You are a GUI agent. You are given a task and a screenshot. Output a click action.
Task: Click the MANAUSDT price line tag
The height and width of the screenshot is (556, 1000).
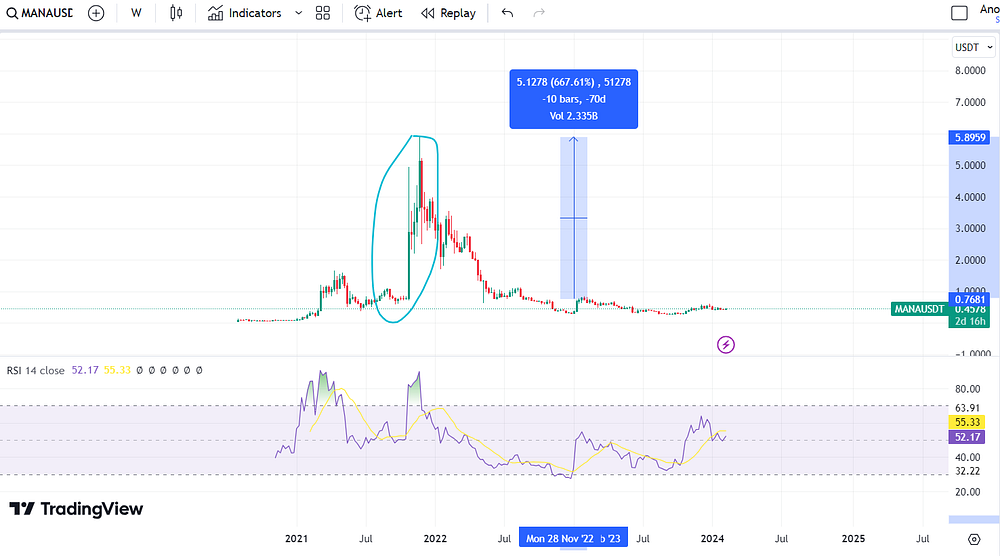[919, 309]
